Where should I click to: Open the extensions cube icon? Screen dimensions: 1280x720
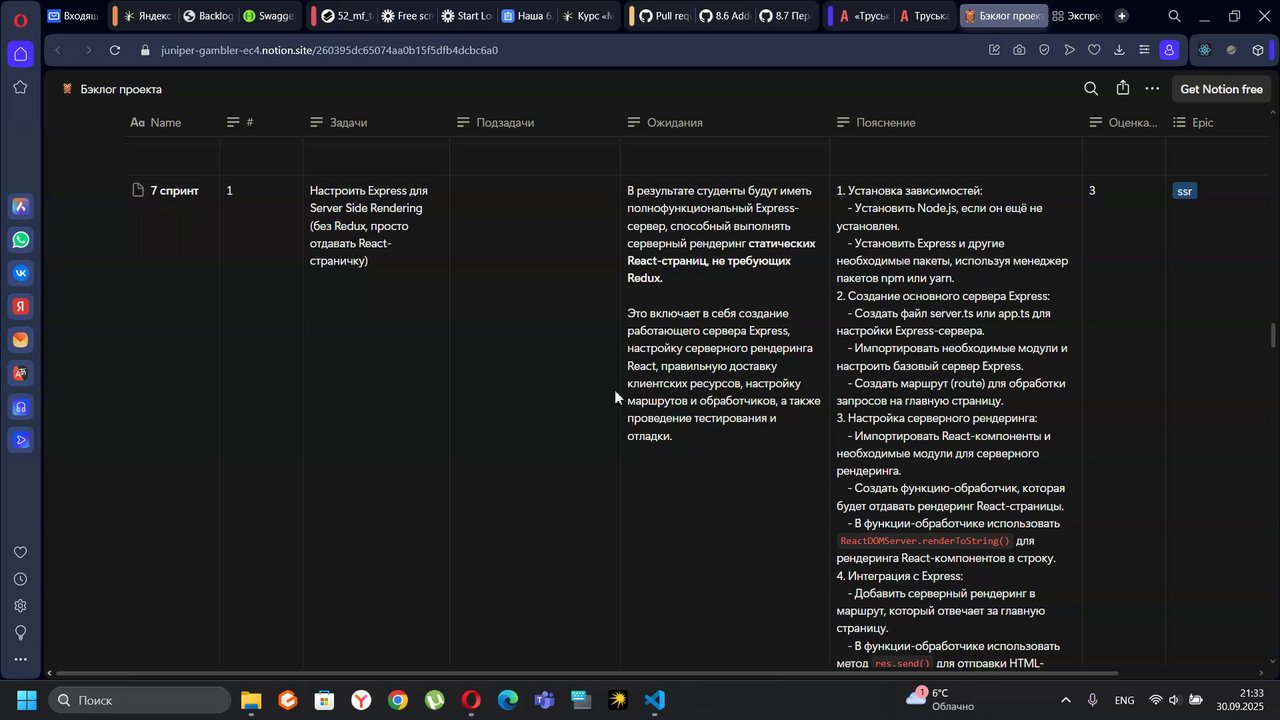pyautogui.click(x=1258, y=50)
